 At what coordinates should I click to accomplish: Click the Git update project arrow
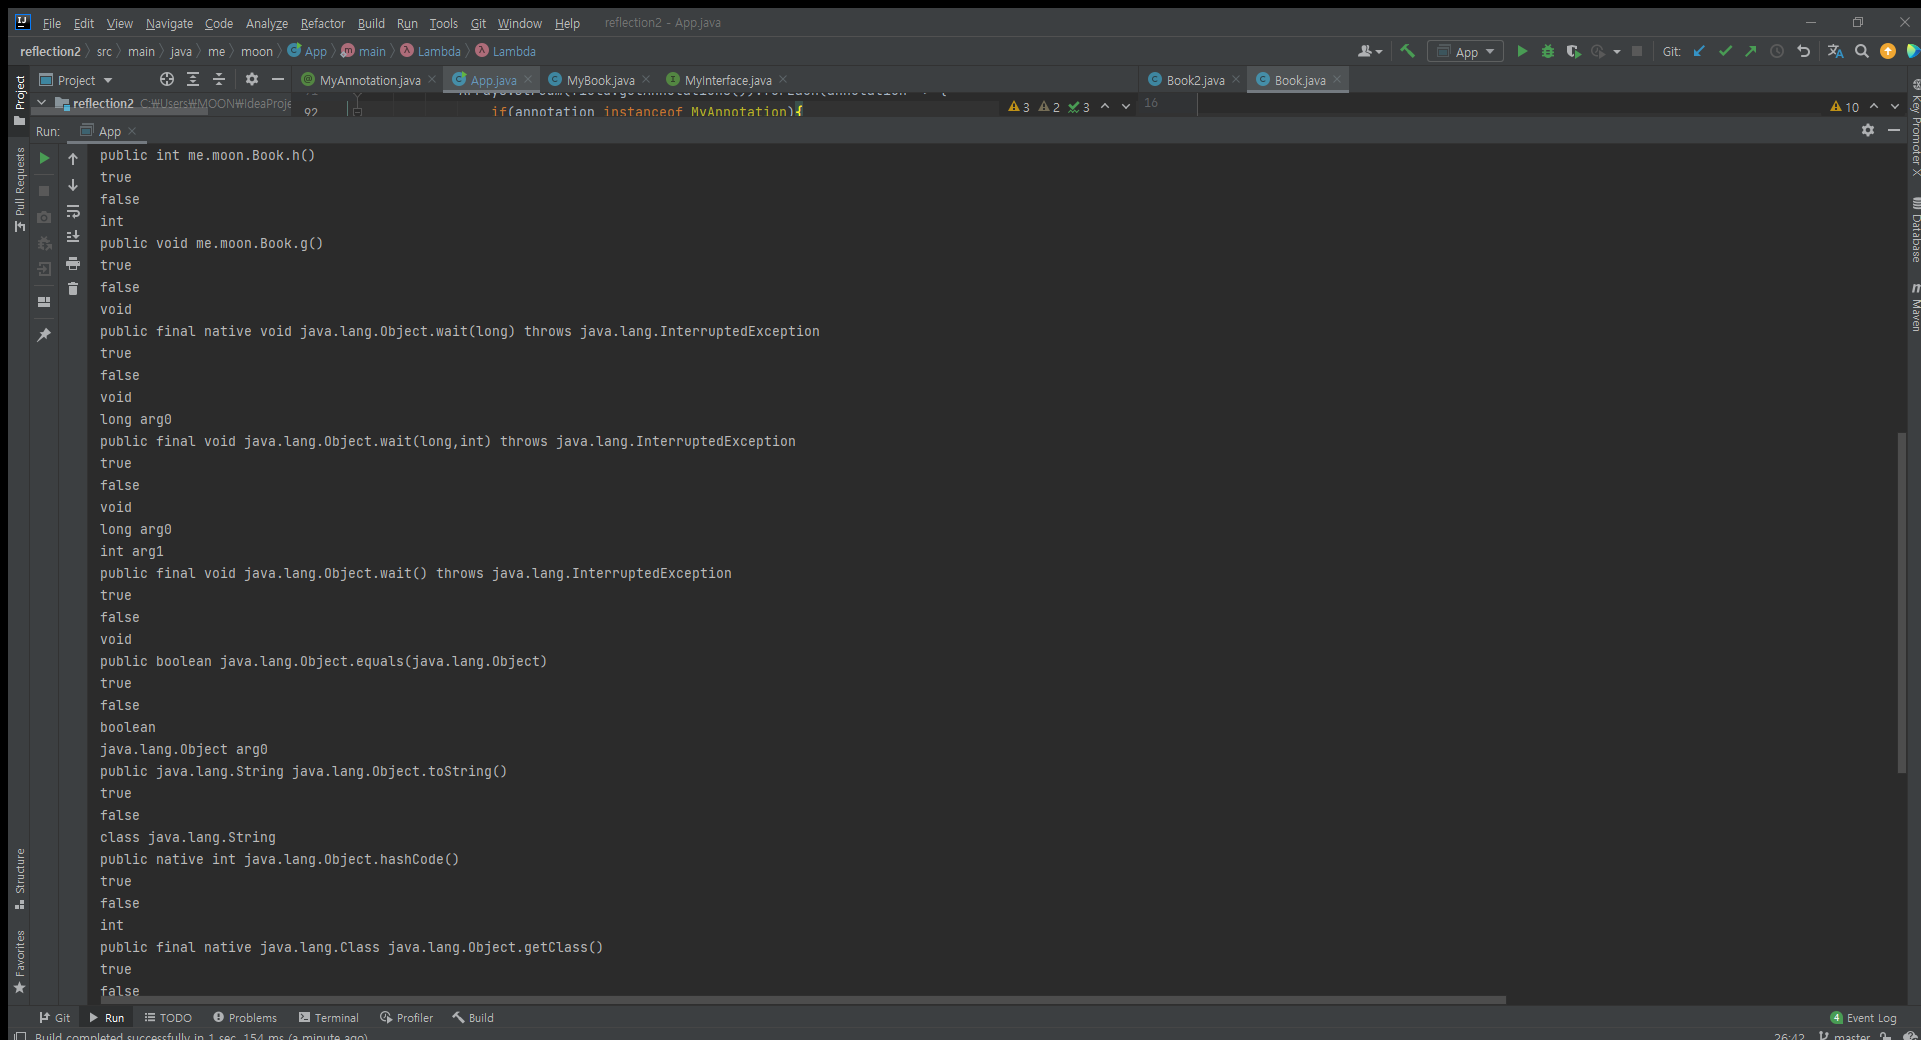1699,51
